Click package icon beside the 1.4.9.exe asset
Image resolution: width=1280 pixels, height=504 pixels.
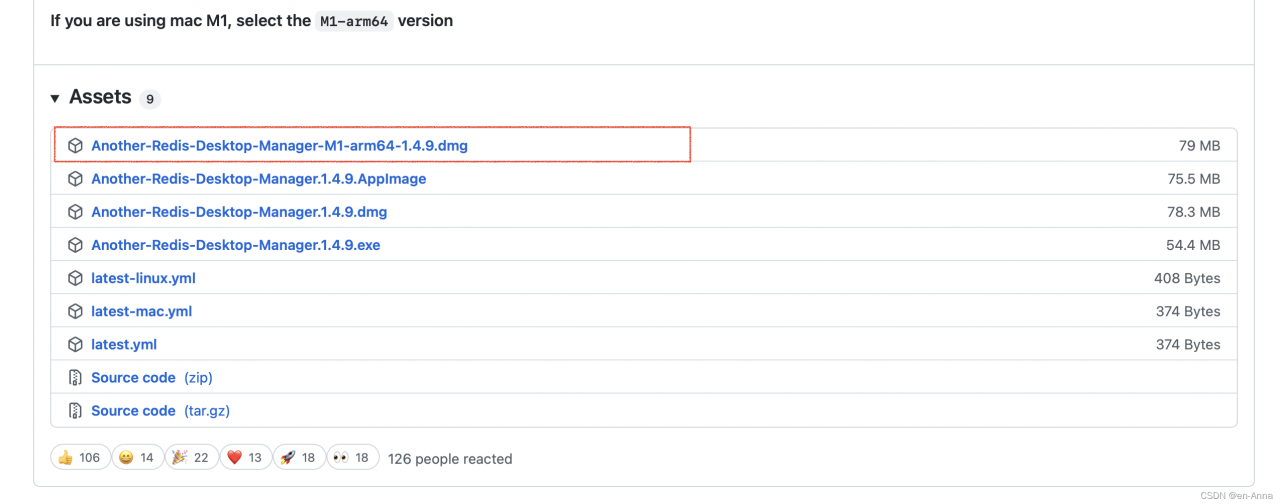[x=75, y=245]
